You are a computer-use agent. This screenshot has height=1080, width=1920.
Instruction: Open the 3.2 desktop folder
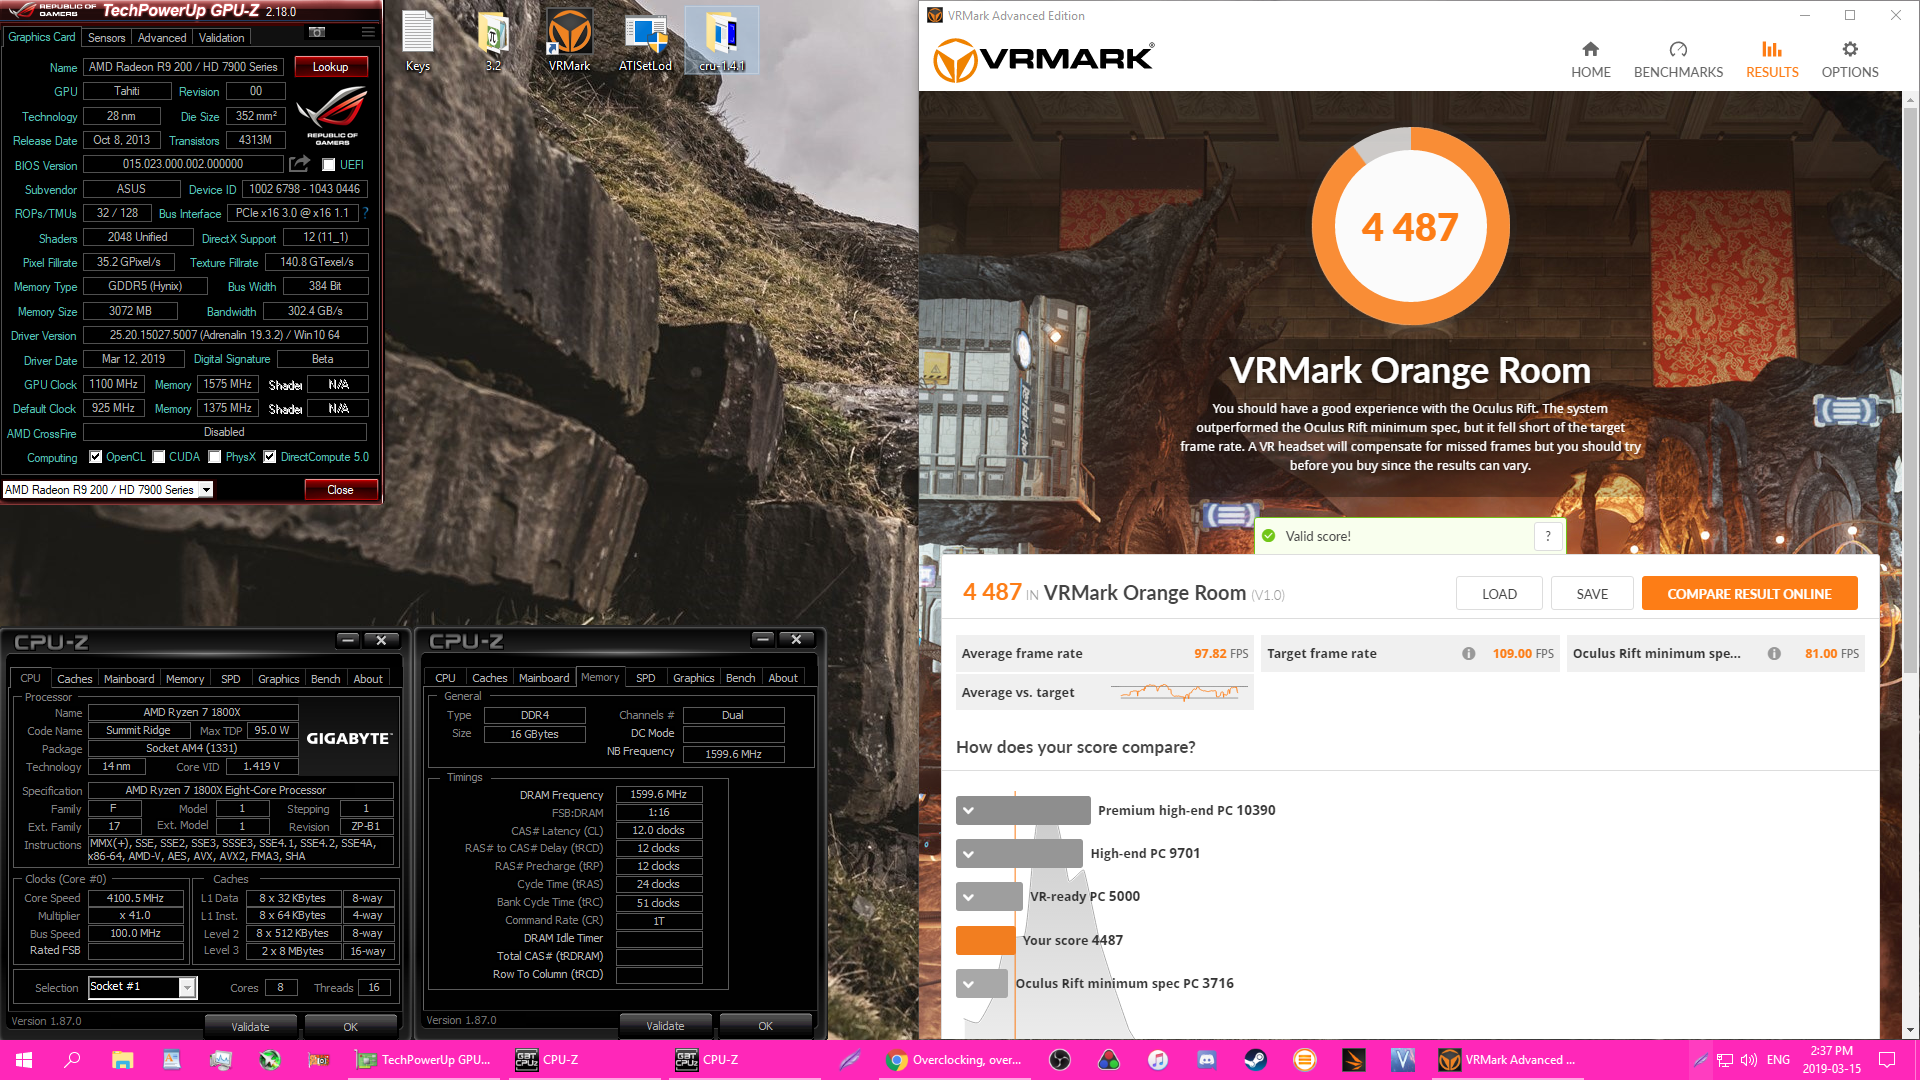click(x=493, y=42)
